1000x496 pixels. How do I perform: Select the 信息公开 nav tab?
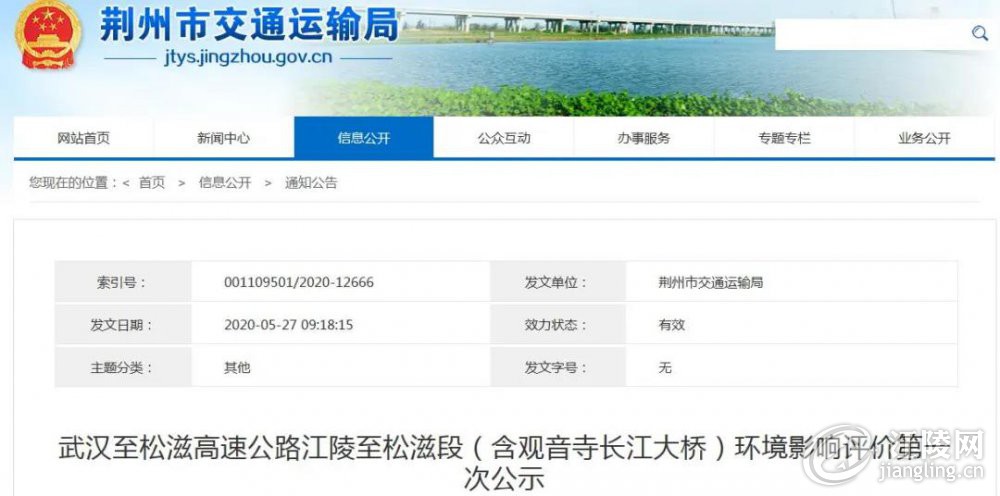tap(364, 138)
